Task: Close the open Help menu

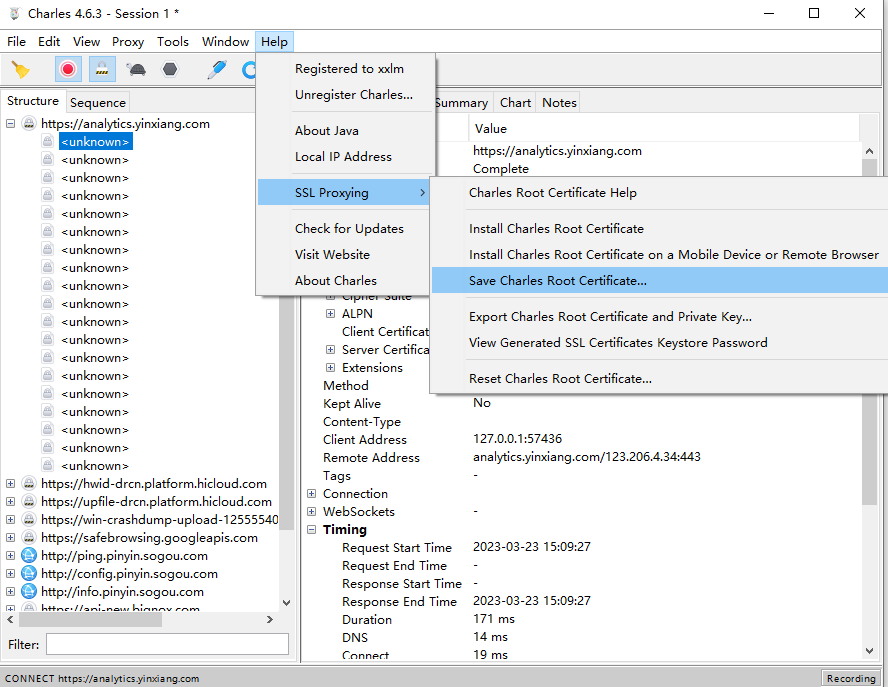Action: coord(275,42)
